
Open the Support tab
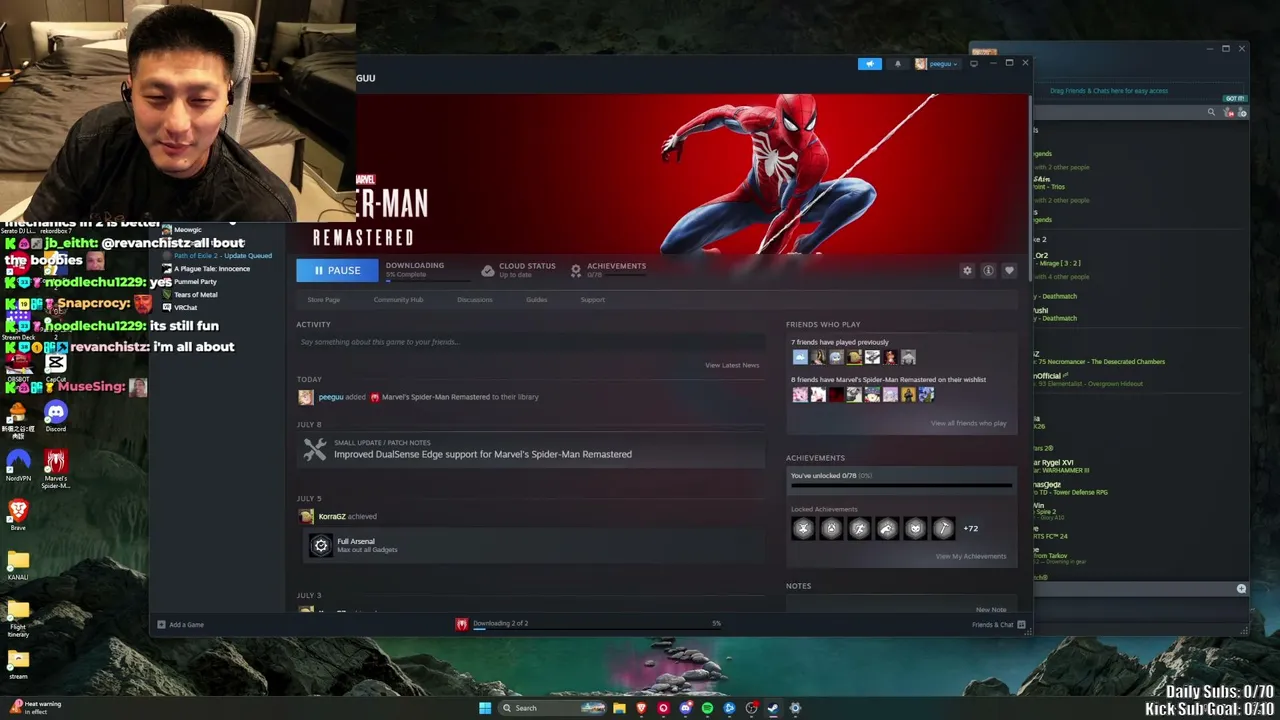(593, 300)
